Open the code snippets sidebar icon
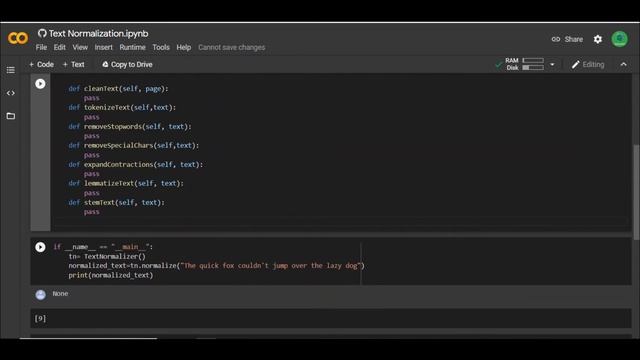This screenshot has width=640, height=360. click(x=11, y=93)
